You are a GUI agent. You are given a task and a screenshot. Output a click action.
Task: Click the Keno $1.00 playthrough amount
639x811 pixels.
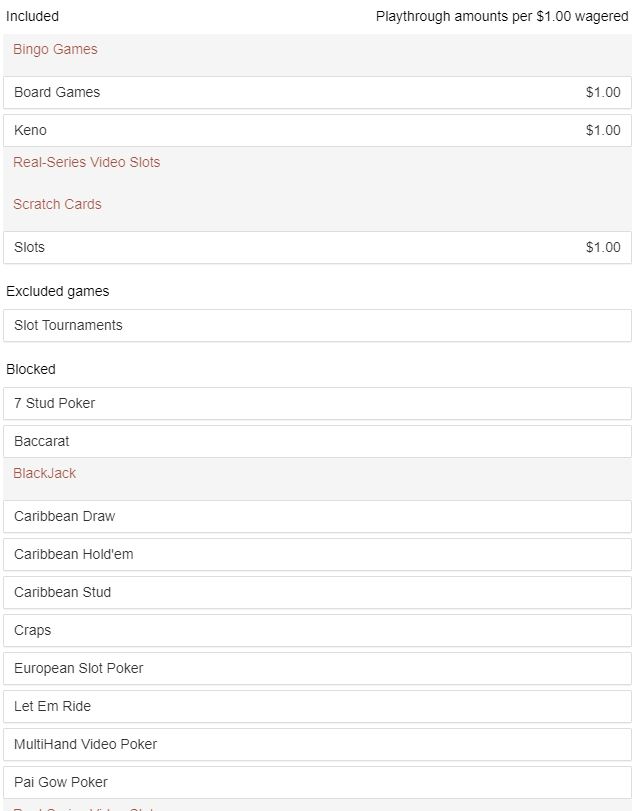coord(603,130)
